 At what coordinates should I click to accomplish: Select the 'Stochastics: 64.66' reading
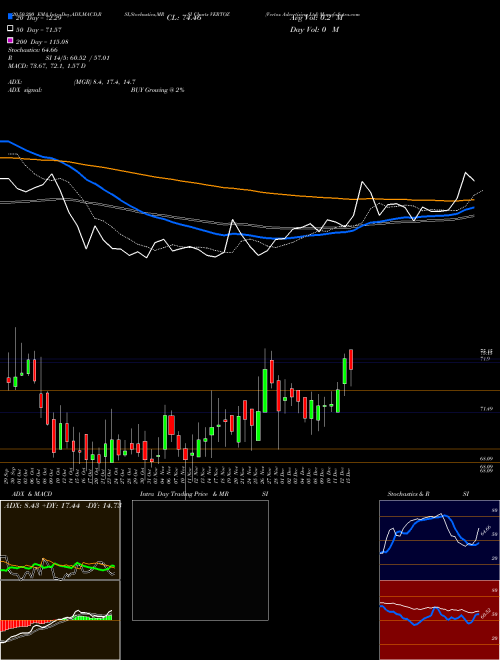coord(33,50)
